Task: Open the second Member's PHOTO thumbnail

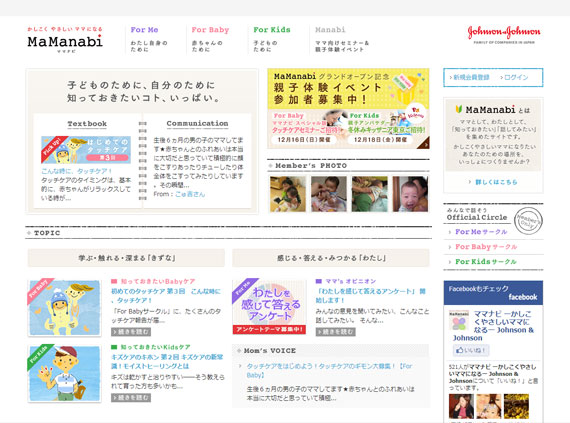Action: pyautogui.click(x=329, y=194)
